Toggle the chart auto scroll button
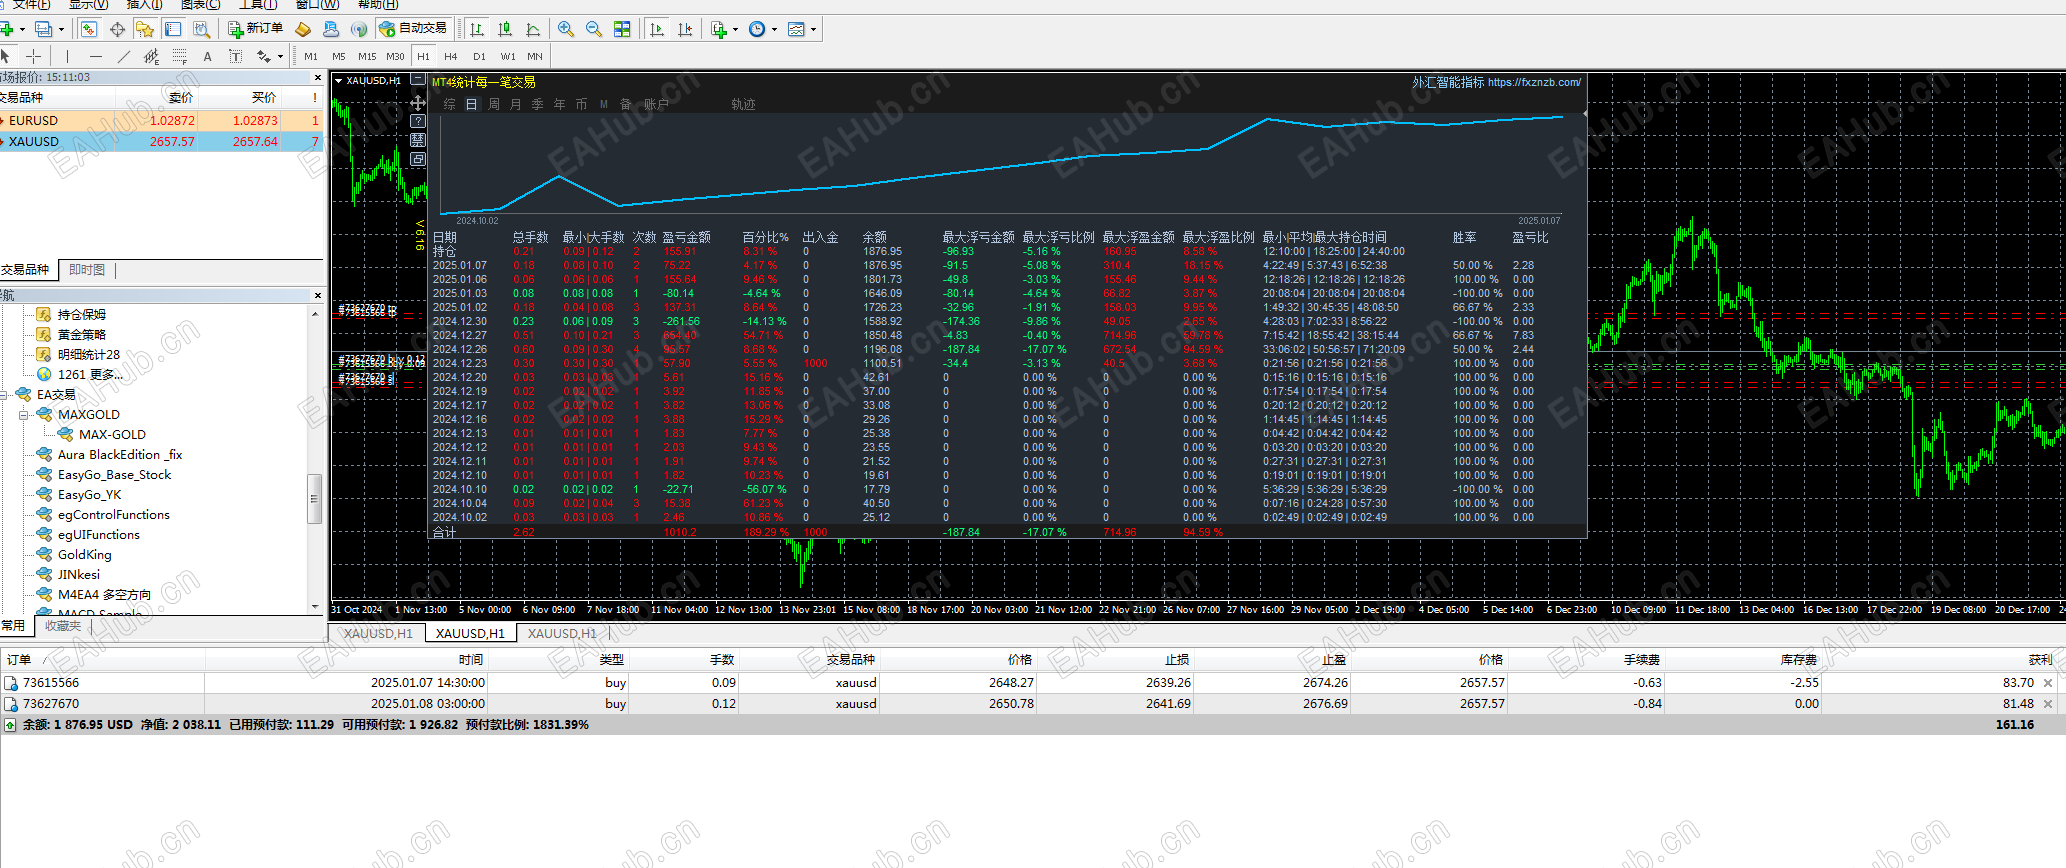Viewport: 2066px width, 868px height. click(657, 29)
